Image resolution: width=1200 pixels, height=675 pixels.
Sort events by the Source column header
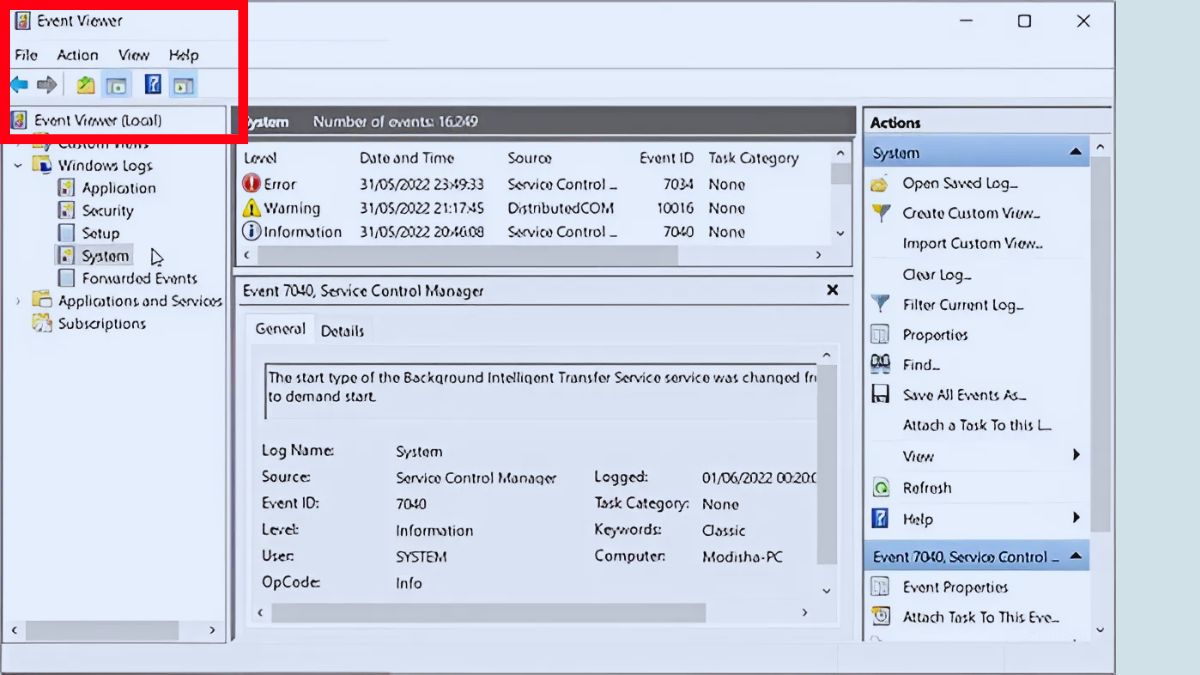coord(529,158)
